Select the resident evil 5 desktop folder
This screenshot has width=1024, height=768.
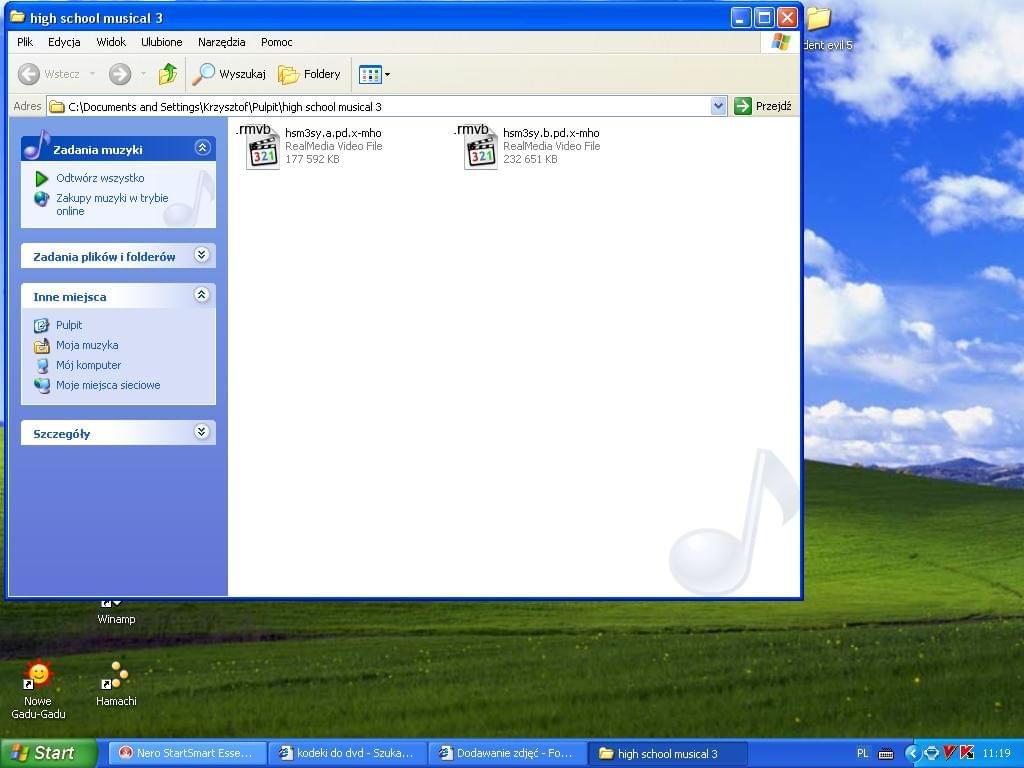pyautogui.click(x=827, y=28)
